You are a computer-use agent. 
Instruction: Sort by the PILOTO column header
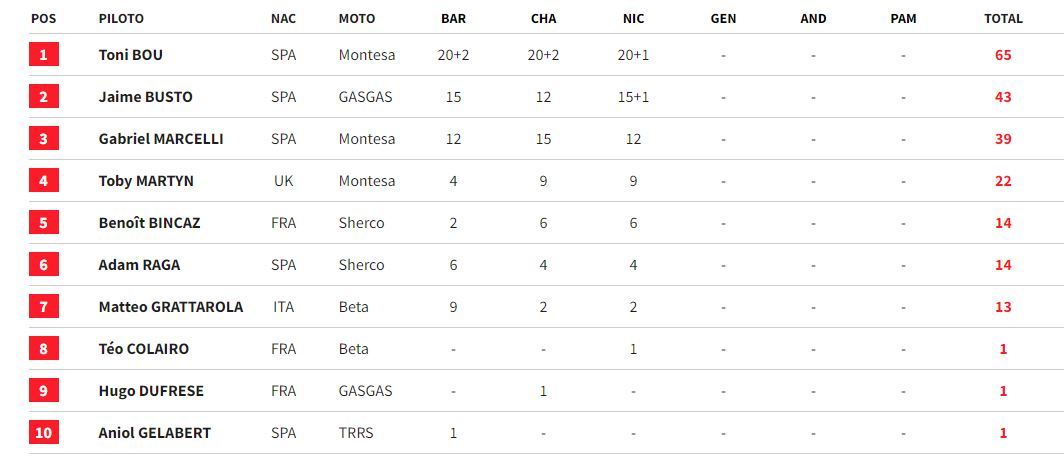pyautogui.click(x=121, y=18)
